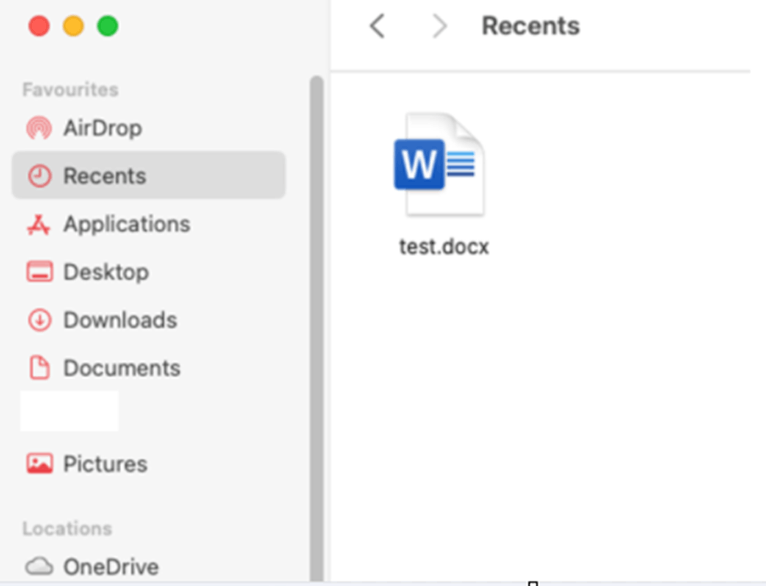Close the Finder window, red button
The image size is (766, 586).
(39, 26)
